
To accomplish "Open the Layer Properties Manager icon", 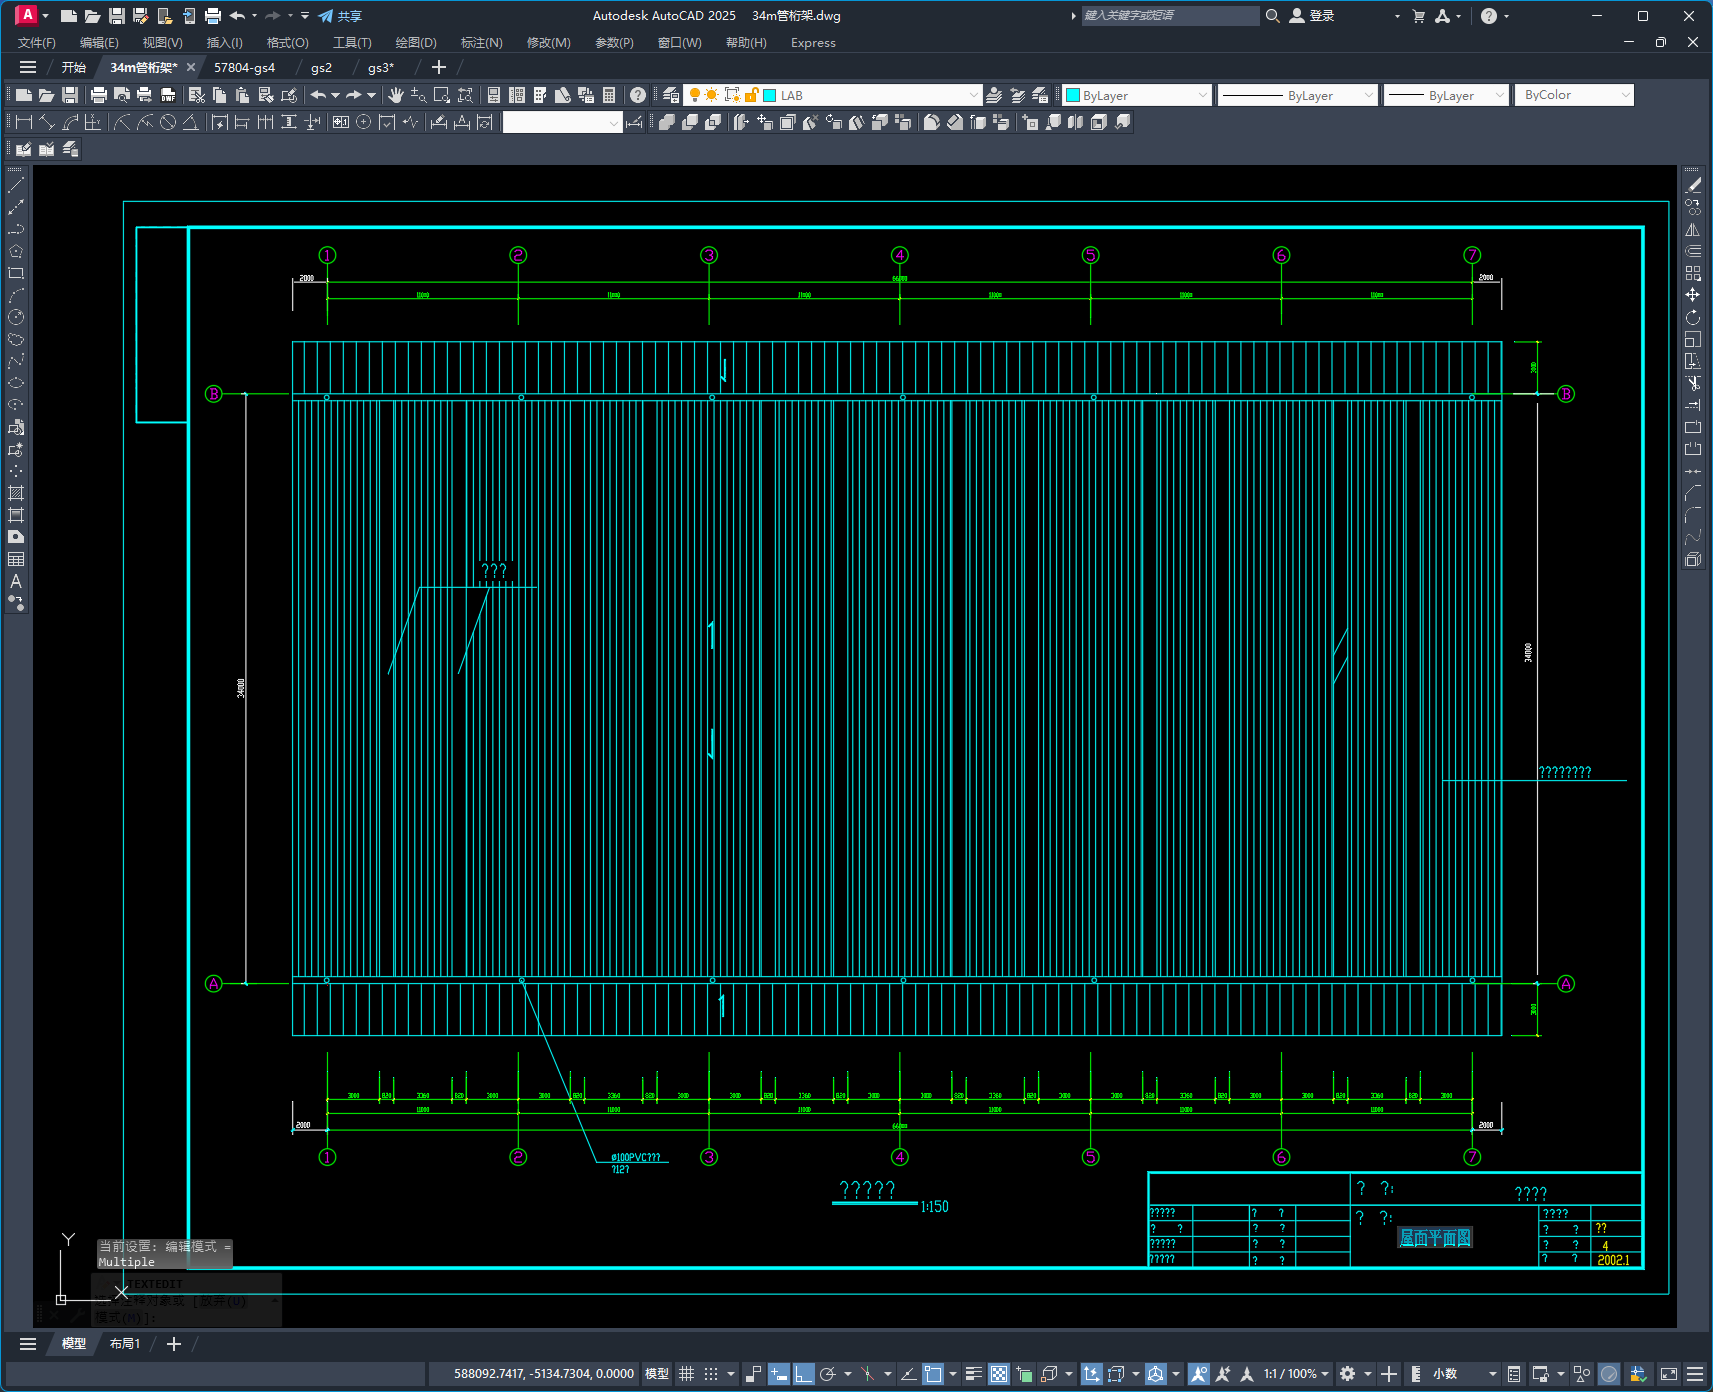I will [671, 95].
